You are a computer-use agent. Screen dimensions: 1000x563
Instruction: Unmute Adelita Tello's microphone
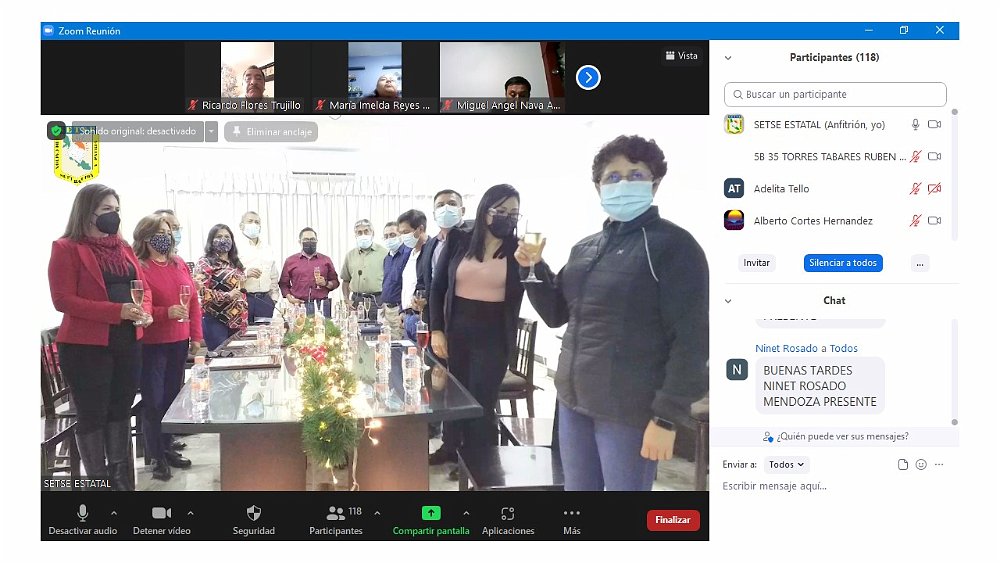[x=914, y=189]
